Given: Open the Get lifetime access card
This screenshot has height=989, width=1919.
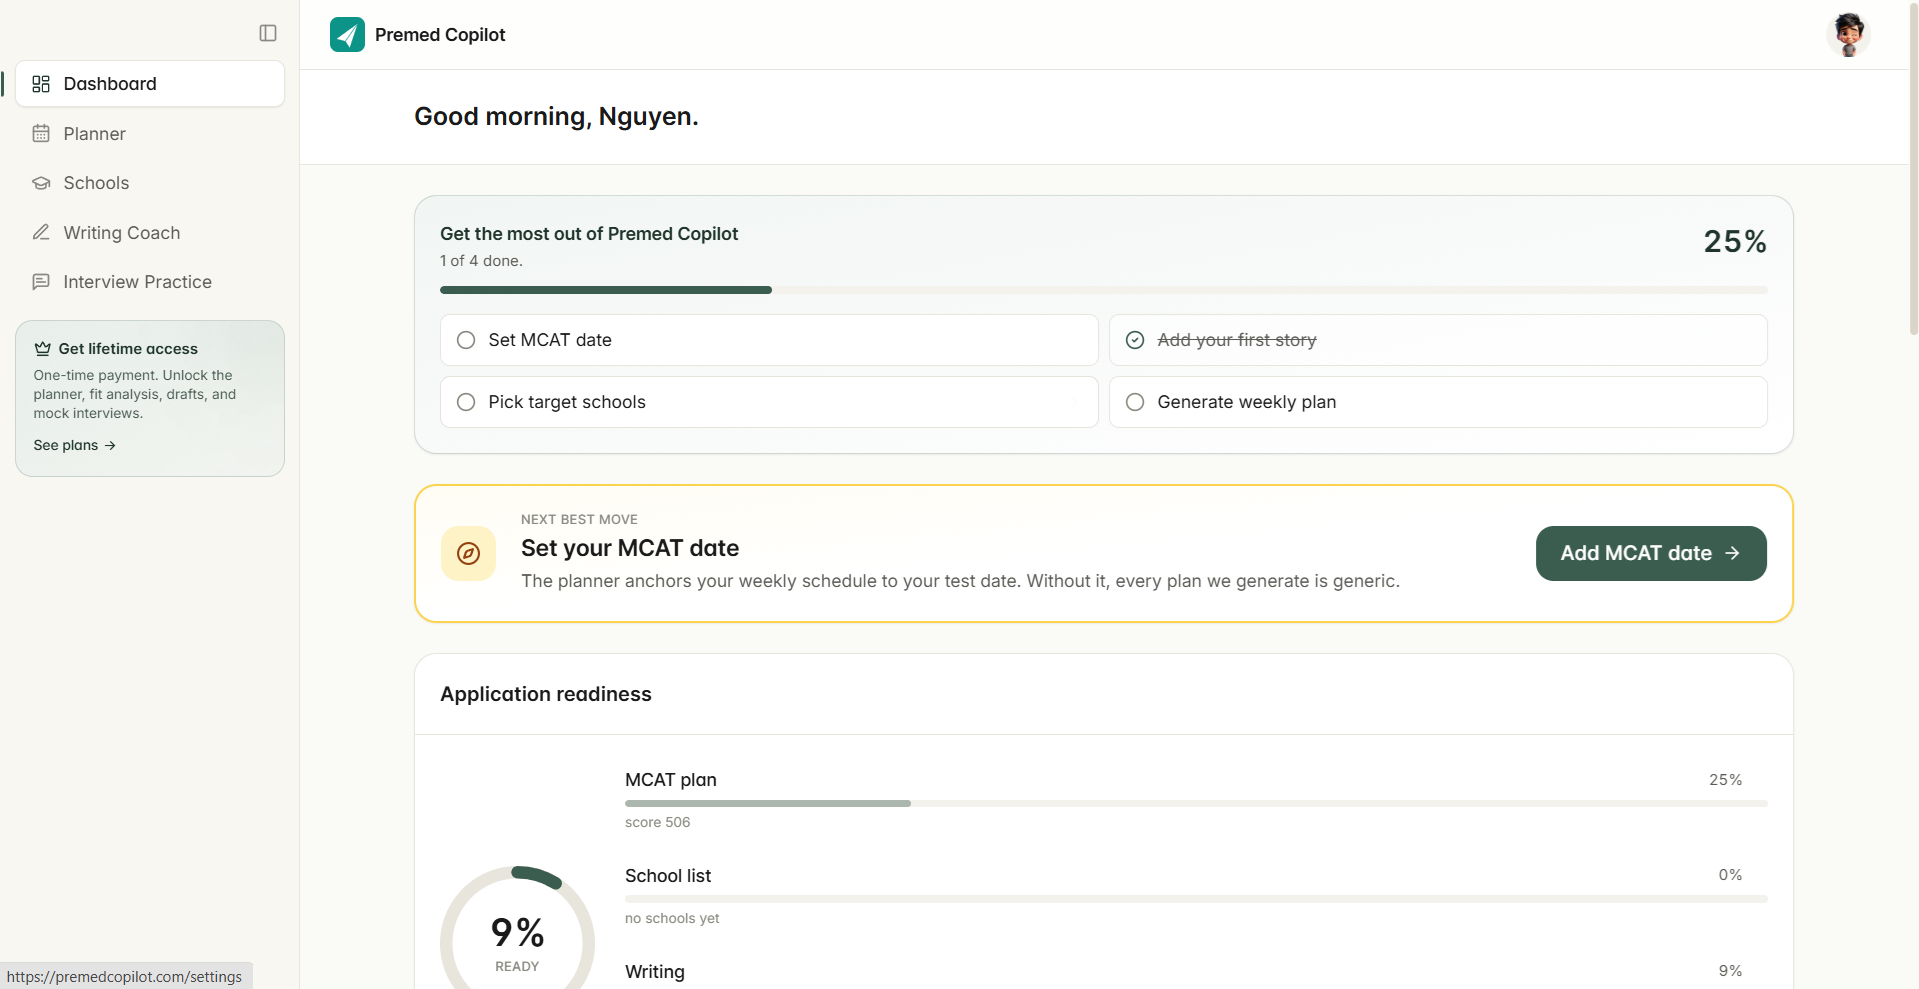Looking at the screenshot, I should pyautogui.click(x=150, y=398).
